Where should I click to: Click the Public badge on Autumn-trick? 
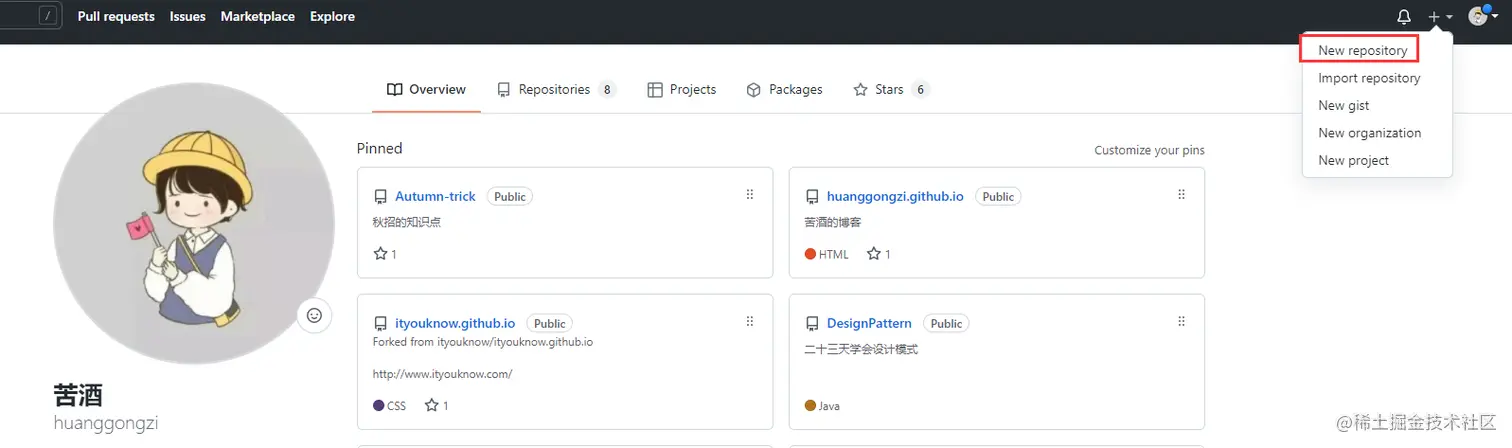pyautogui.click(x=510, y=197)
